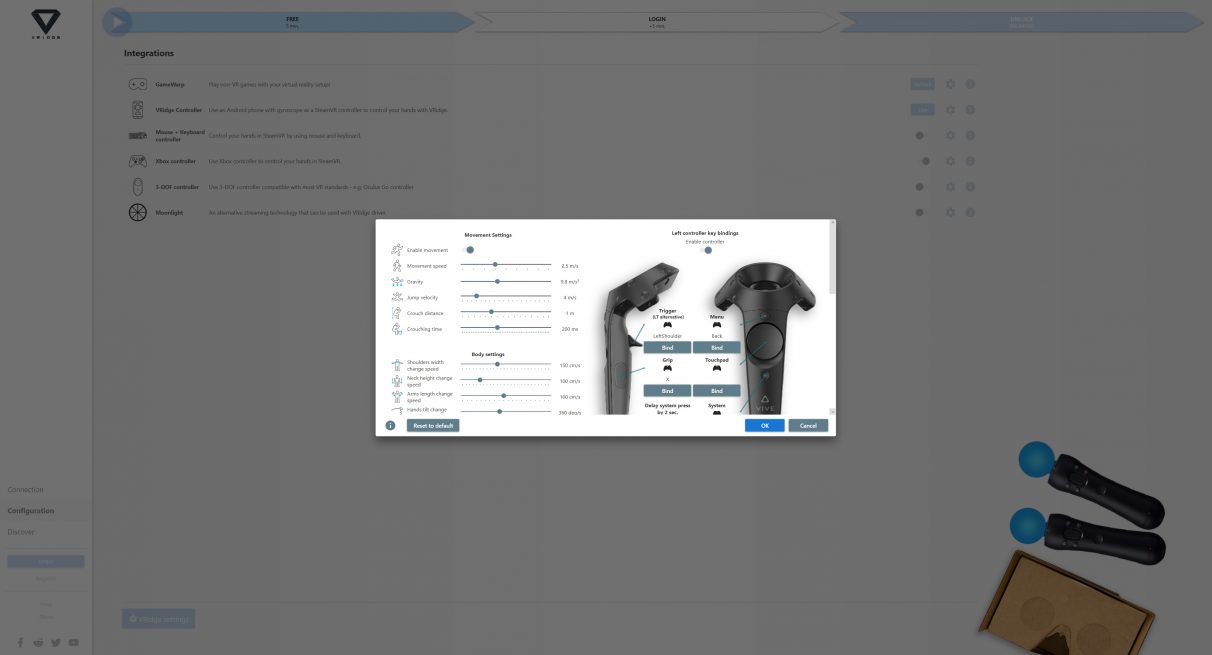Click the info icon in dialog footer
1212x655 pixels.
click(390, 426)
